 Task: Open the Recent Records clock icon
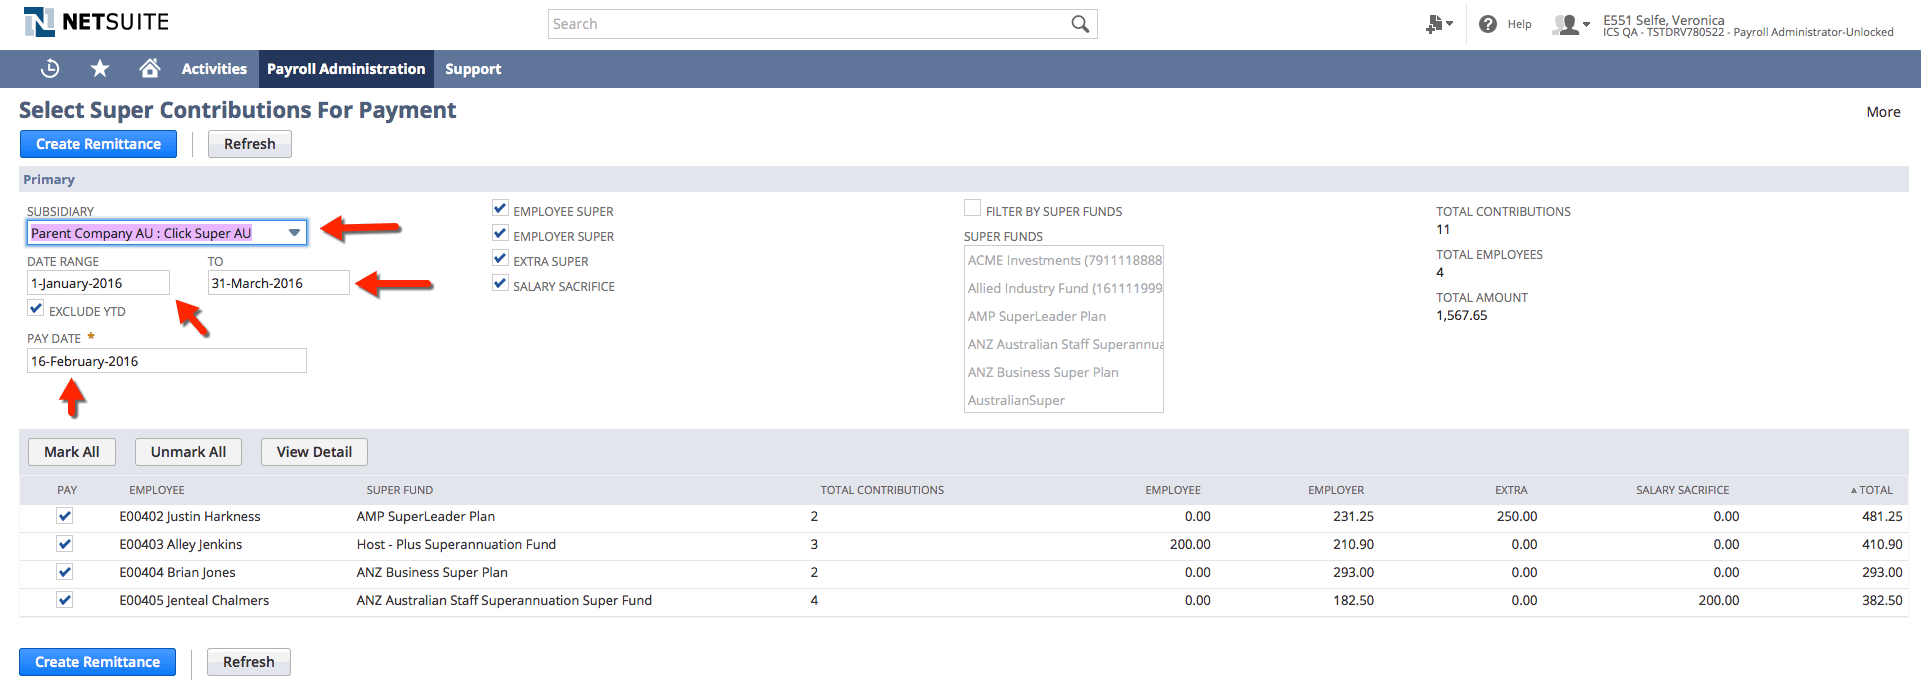50,69
